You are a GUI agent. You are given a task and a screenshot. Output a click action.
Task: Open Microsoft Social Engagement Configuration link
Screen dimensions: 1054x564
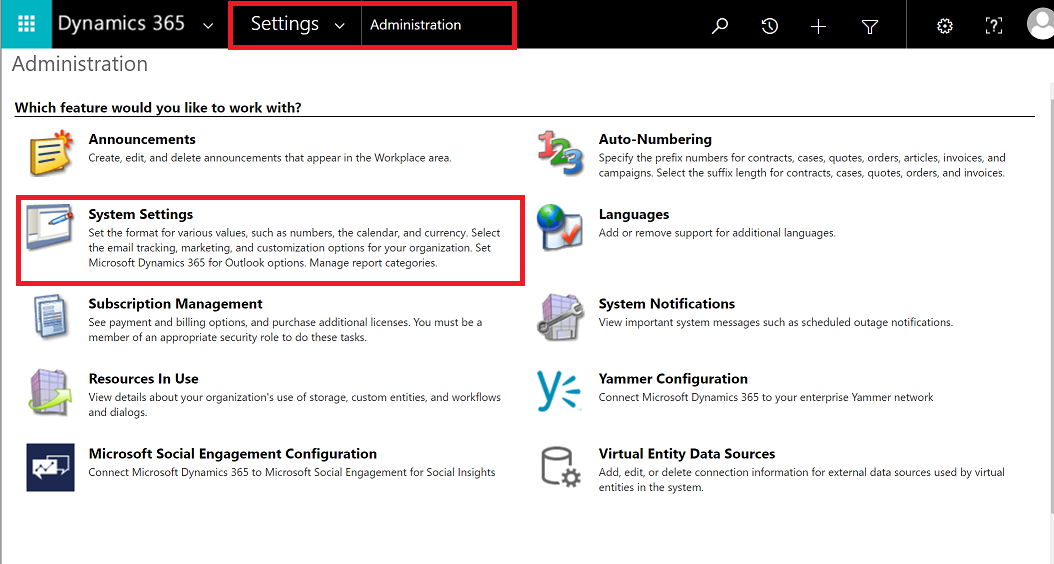(233, 454)
